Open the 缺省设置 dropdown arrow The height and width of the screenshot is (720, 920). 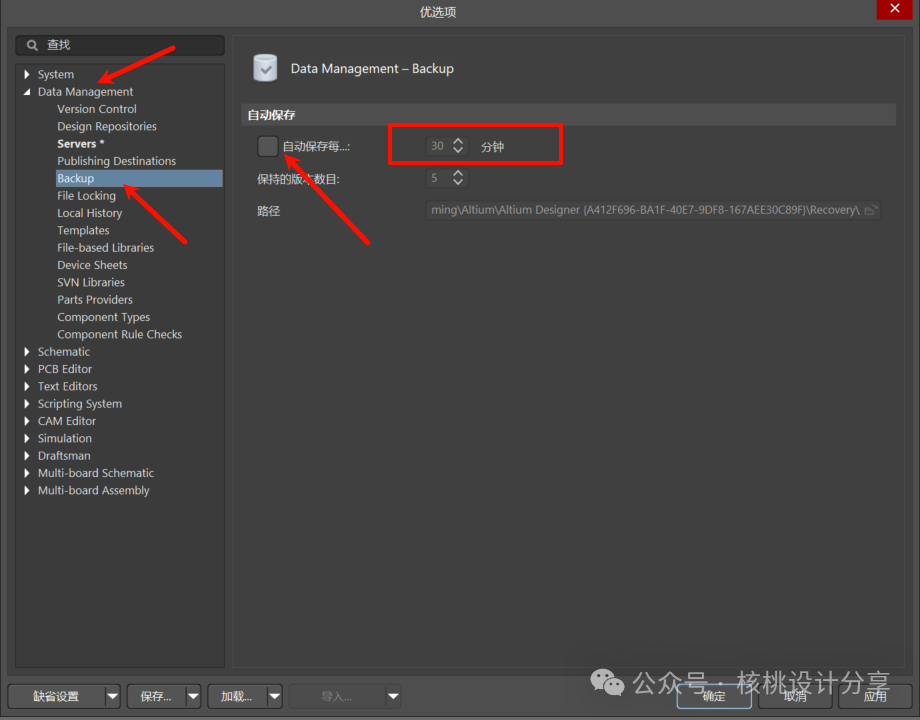pyautogui.click(x=112, y=696)
